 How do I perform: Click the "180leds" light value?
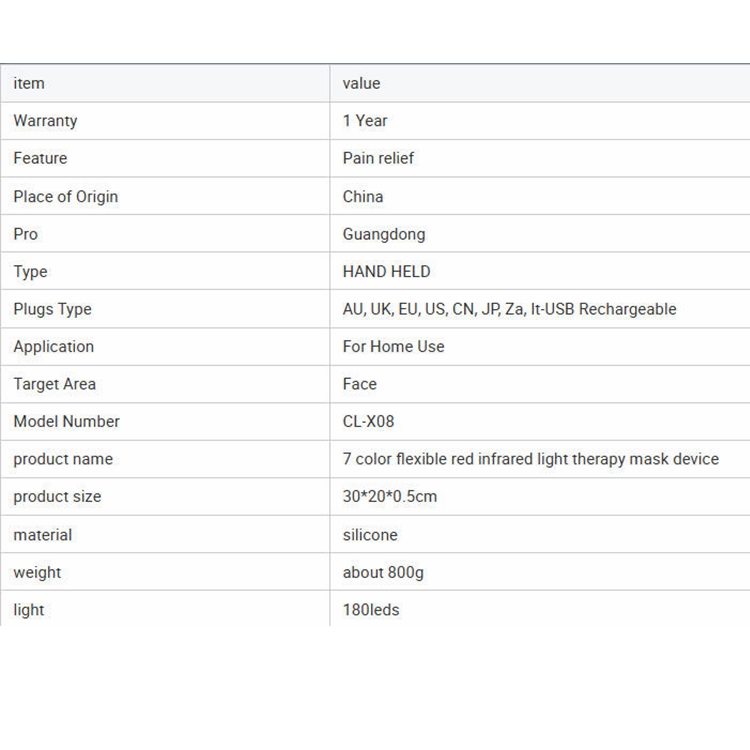coord(371,610)
